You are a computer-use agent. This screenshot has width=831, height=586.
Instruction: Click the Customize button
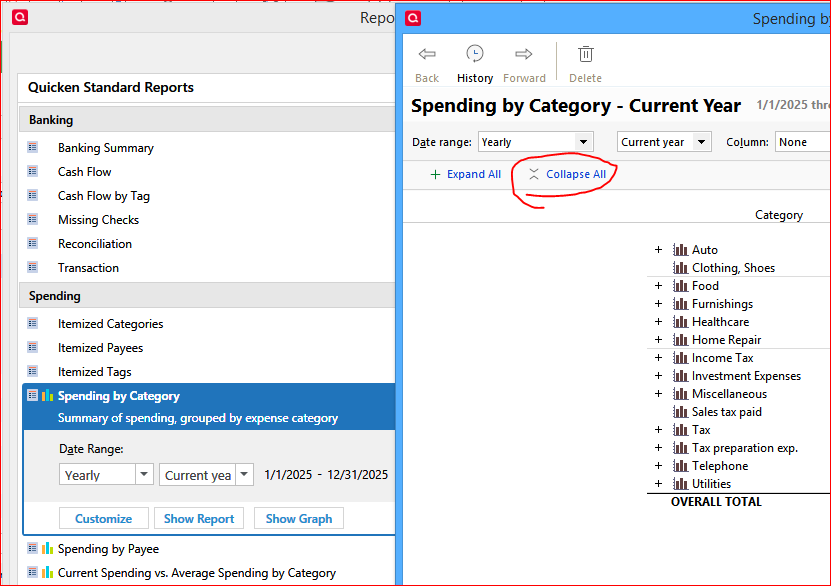(x=103, y=518)
